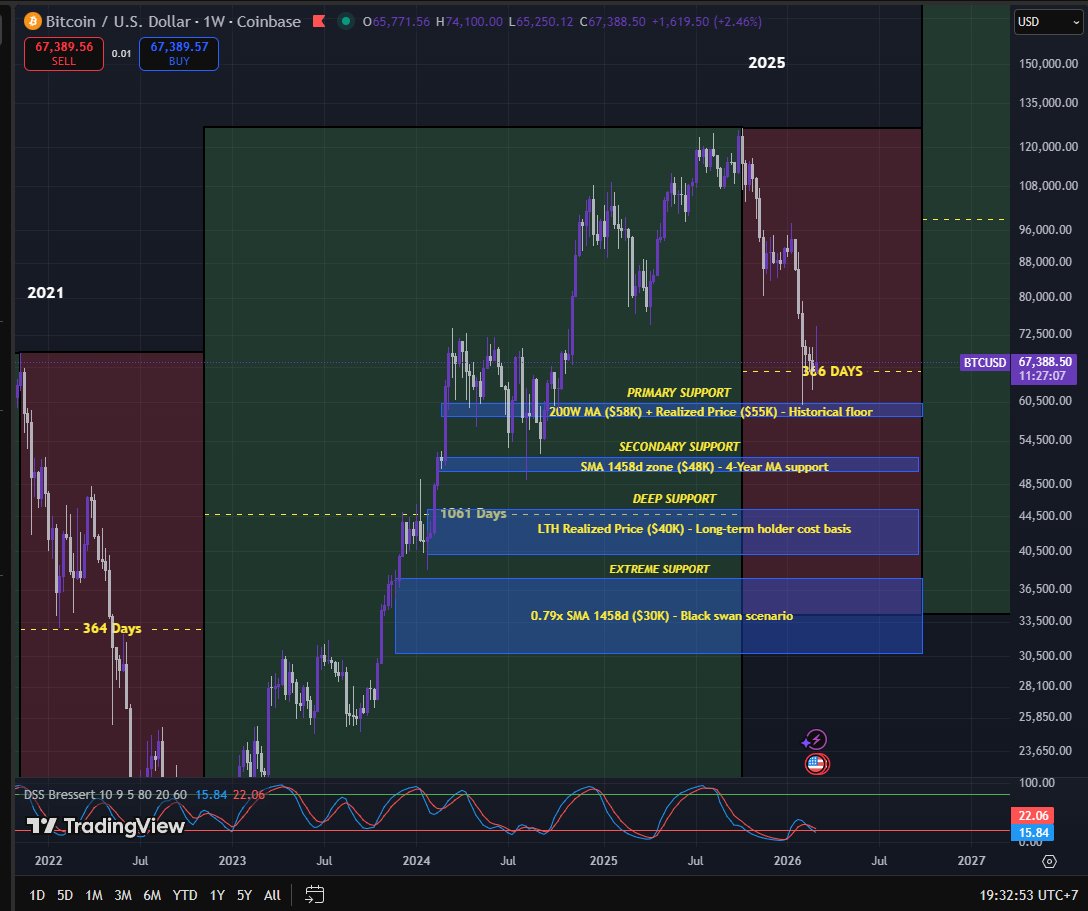Click the red flag marker icon
The width and height of the screenshot is (1088, 911).
point(319,22)
